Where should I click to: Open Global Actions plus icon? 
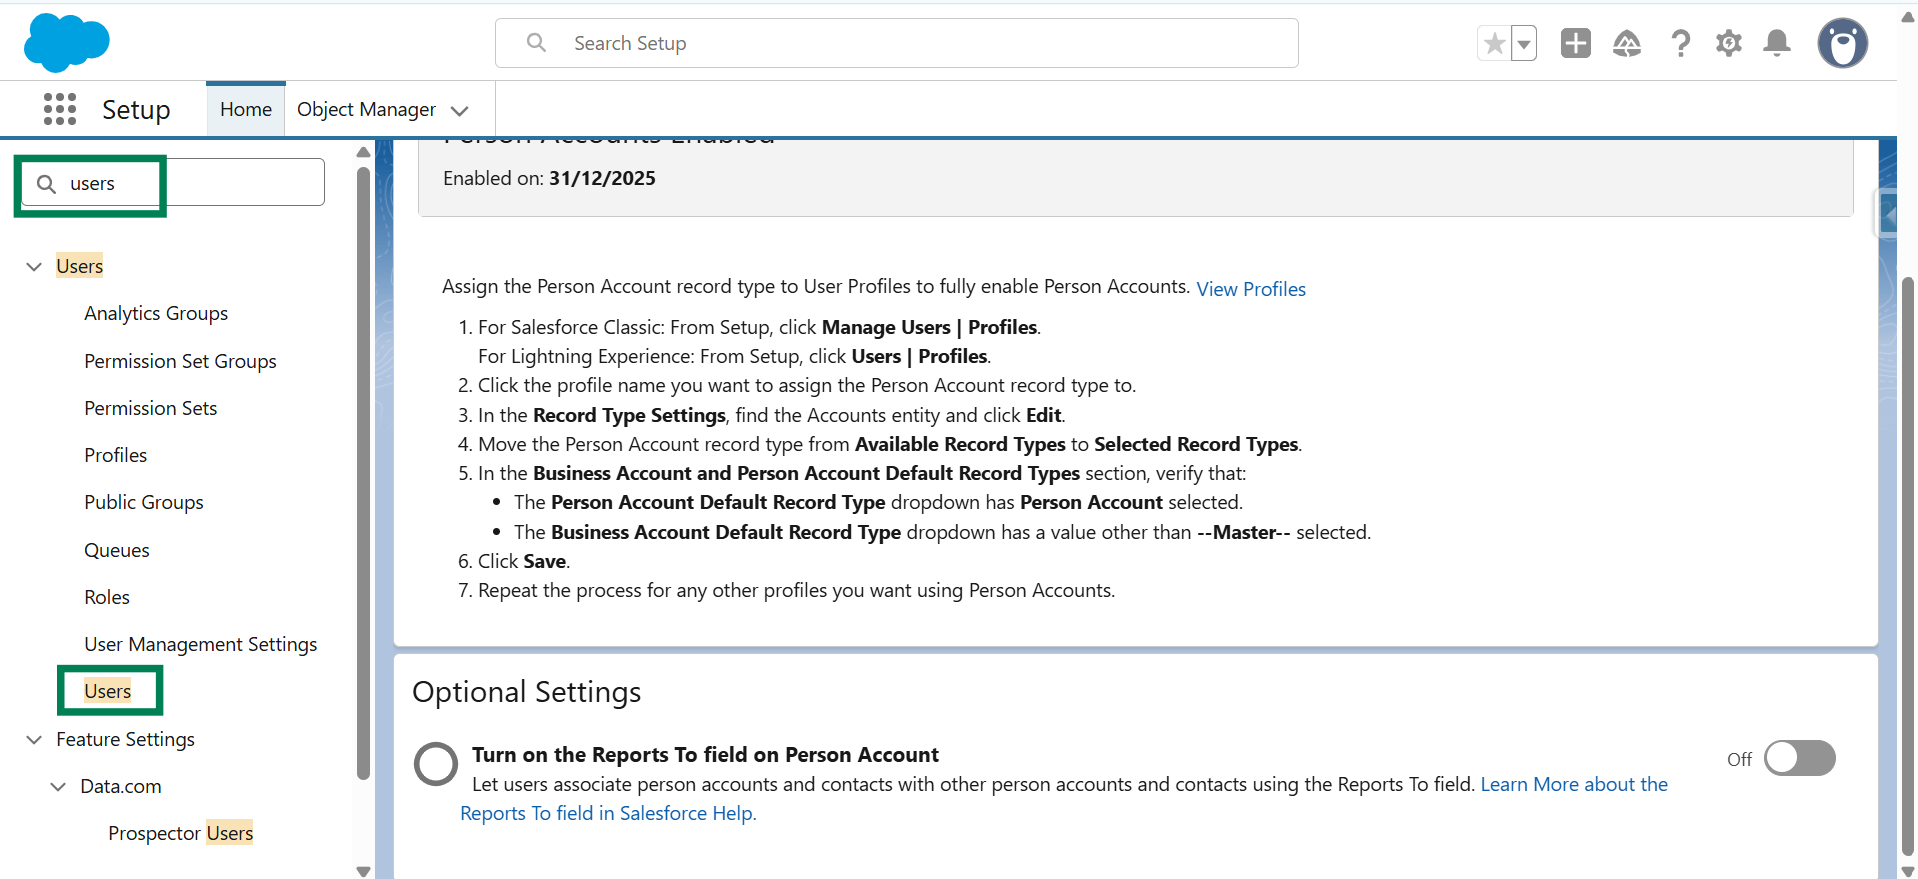(1575, 43)
